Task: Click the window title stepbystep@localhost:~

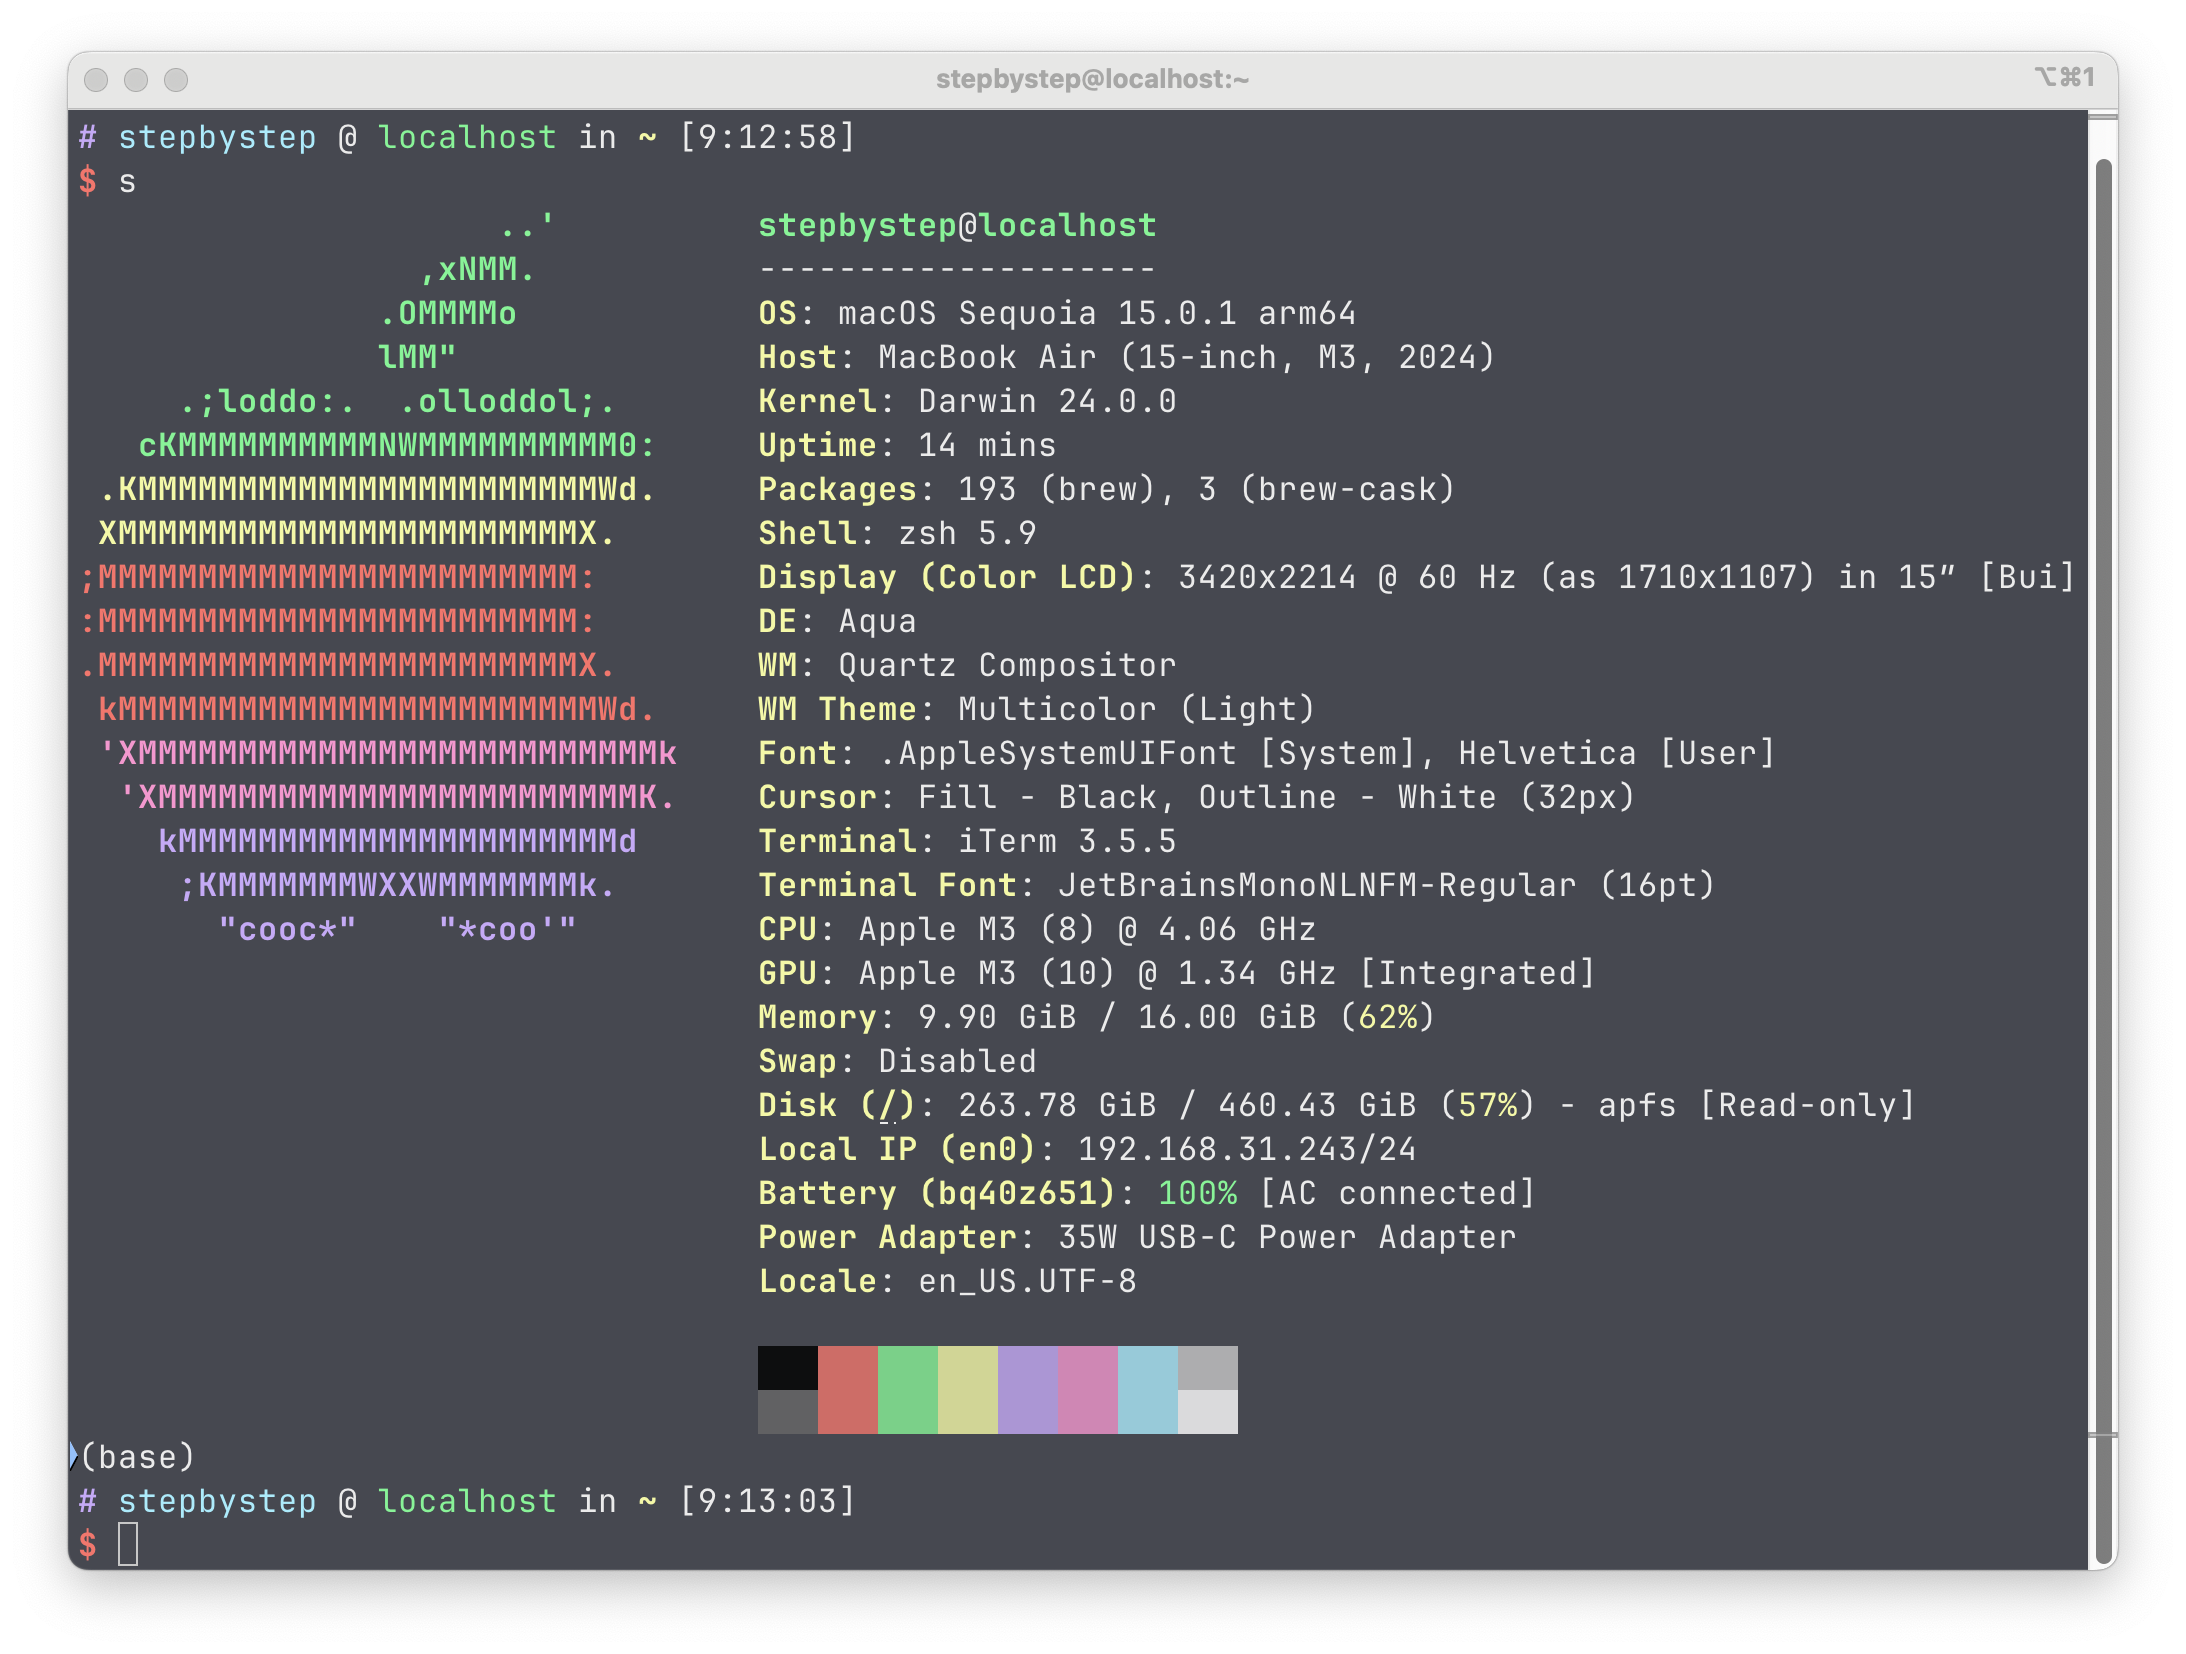Action: [x=1092, y=79]
